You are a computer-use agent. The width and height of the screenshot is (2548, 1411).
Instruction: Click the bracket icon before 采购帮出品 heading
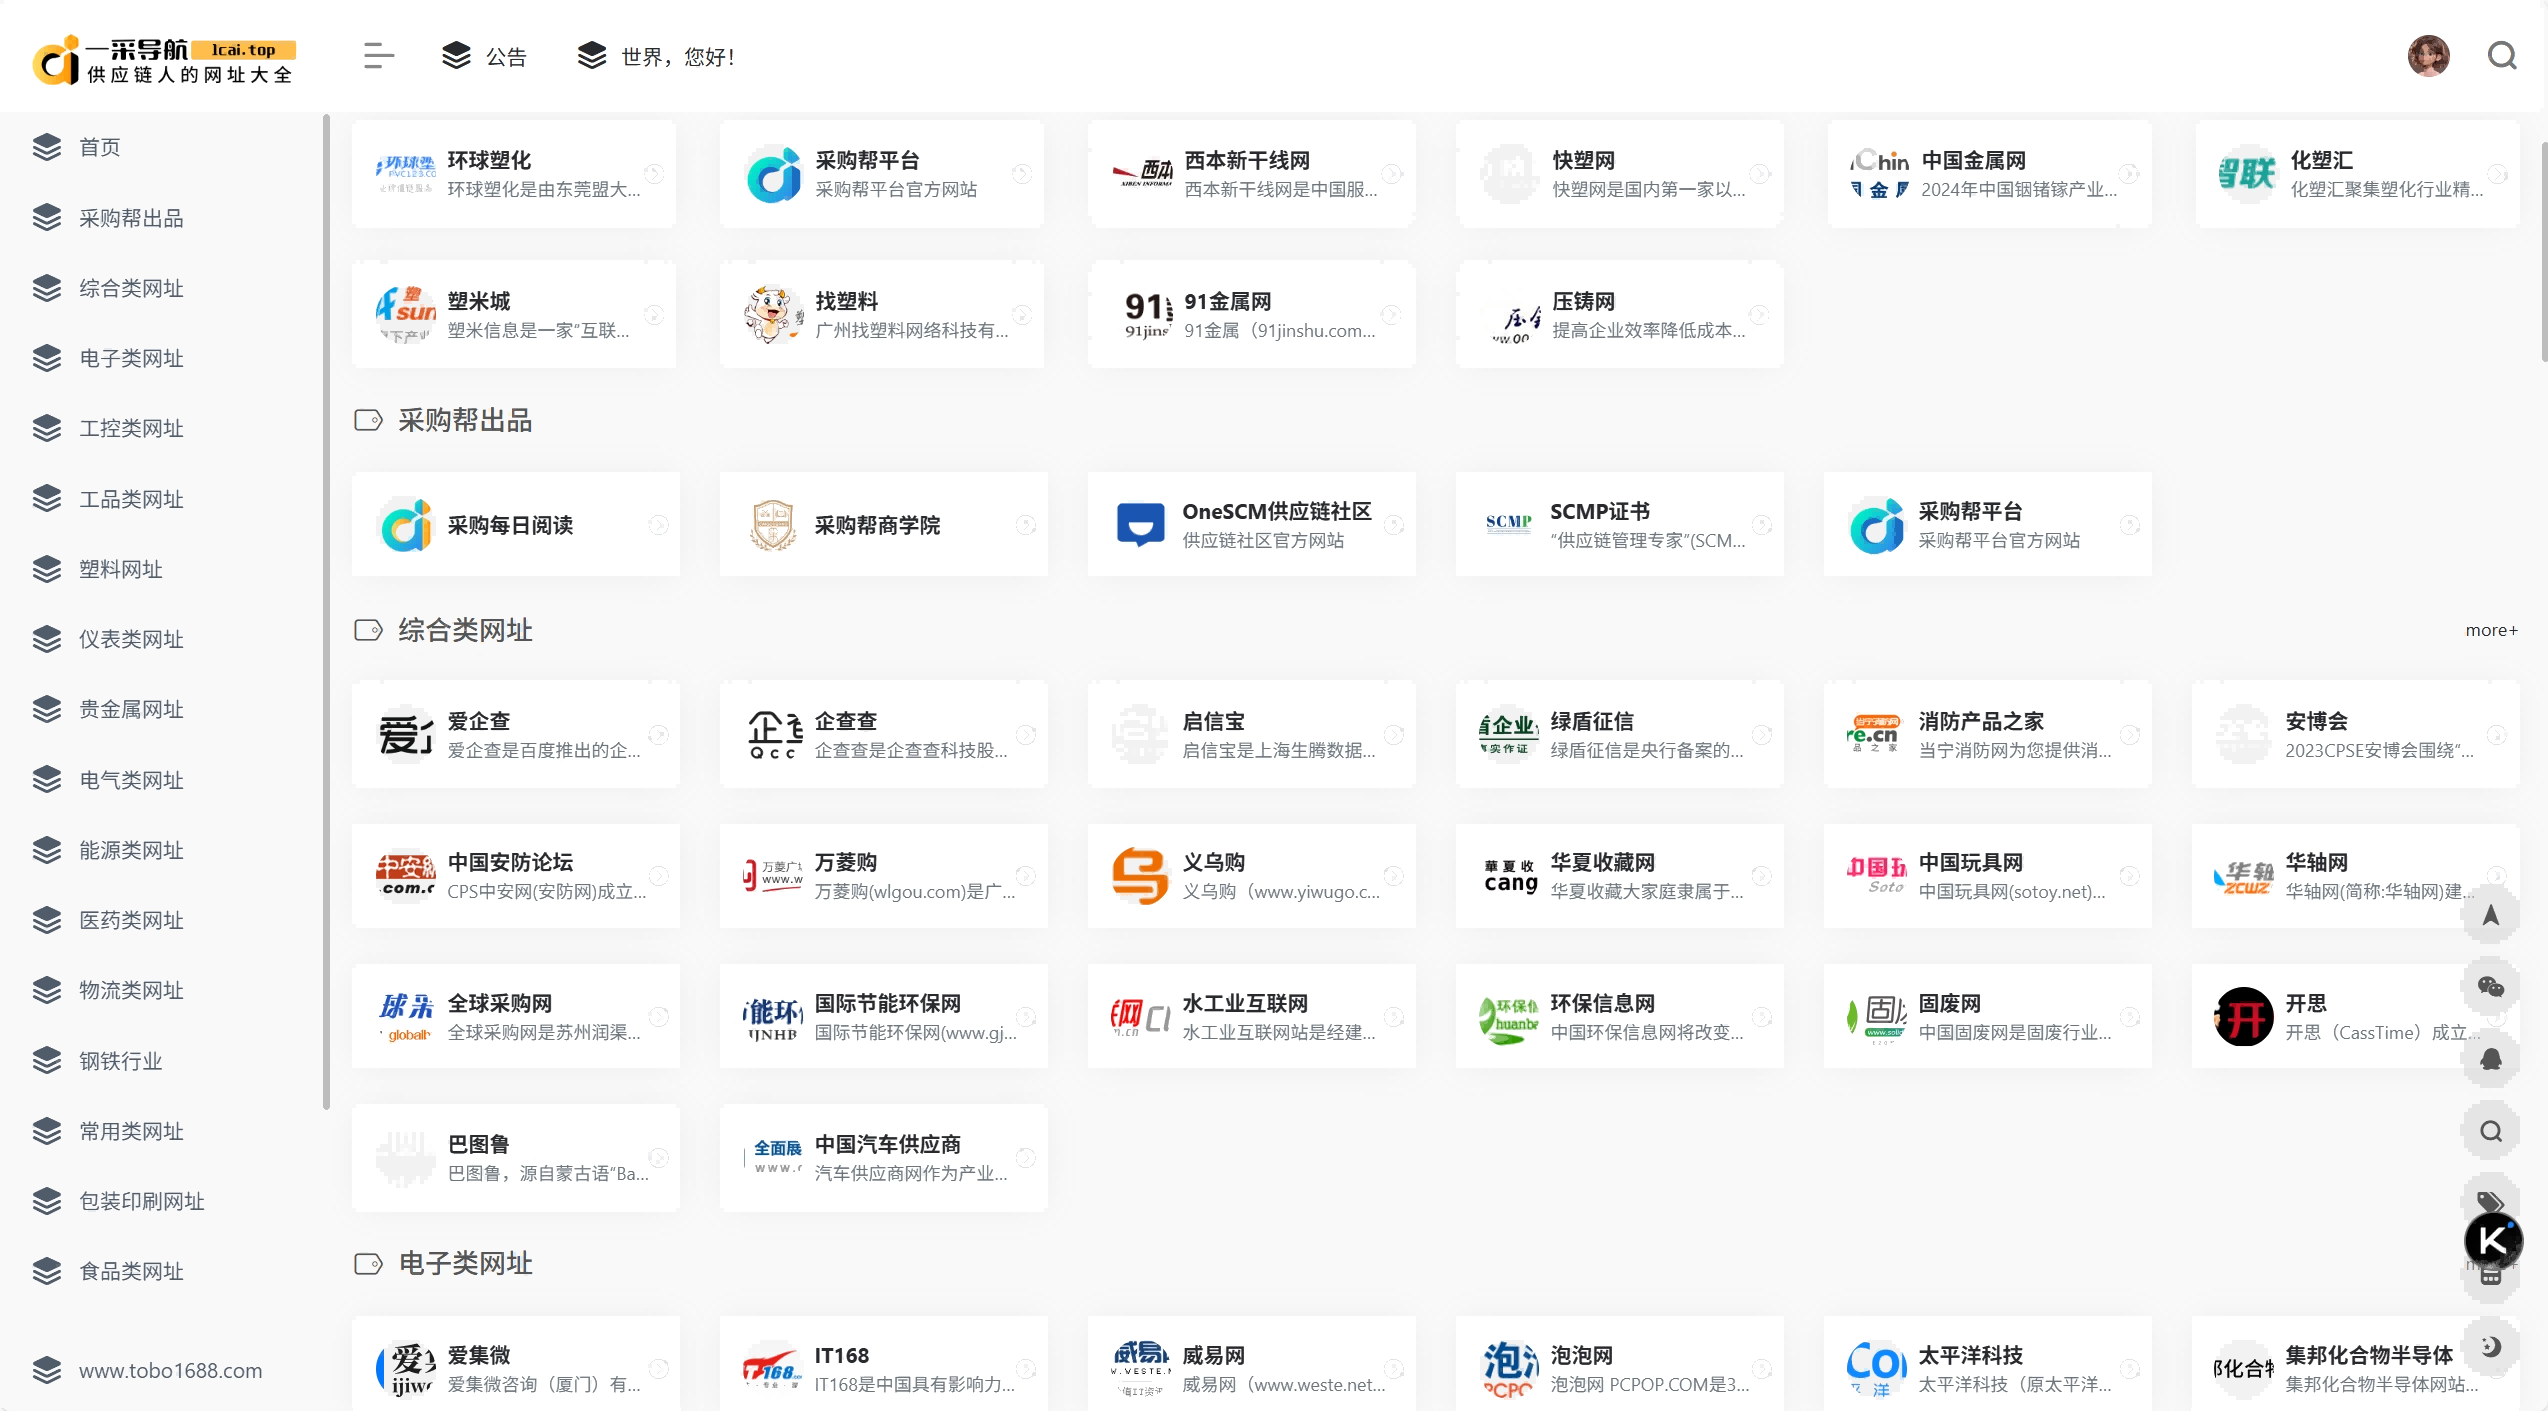coord(367,420)
